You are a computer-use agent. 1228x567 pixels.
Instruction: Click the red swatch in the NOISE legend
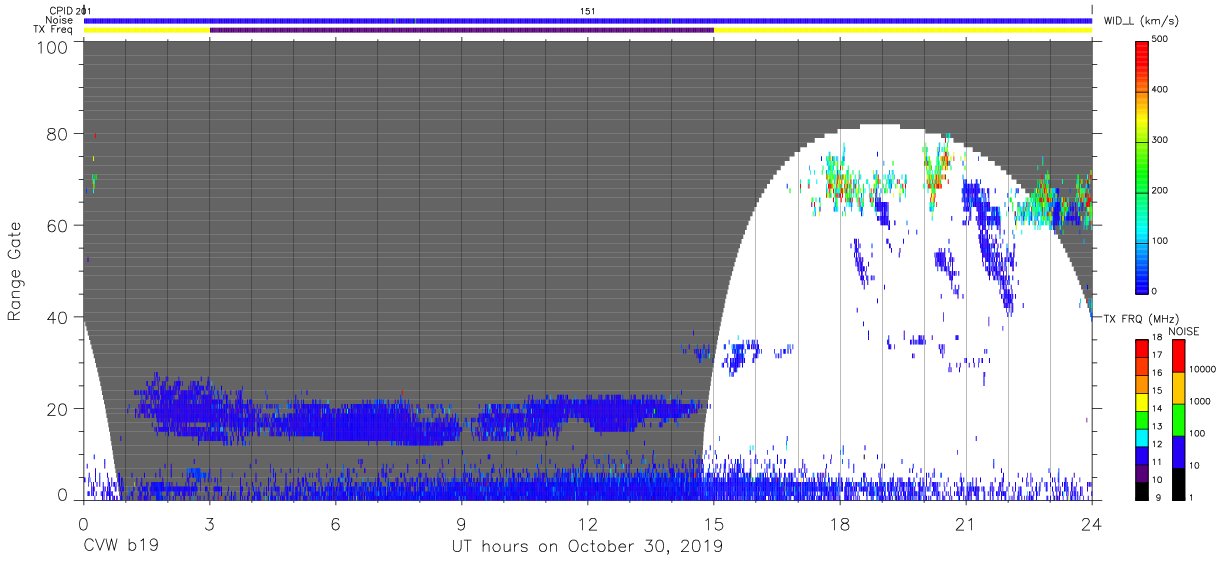[1178, 356]
